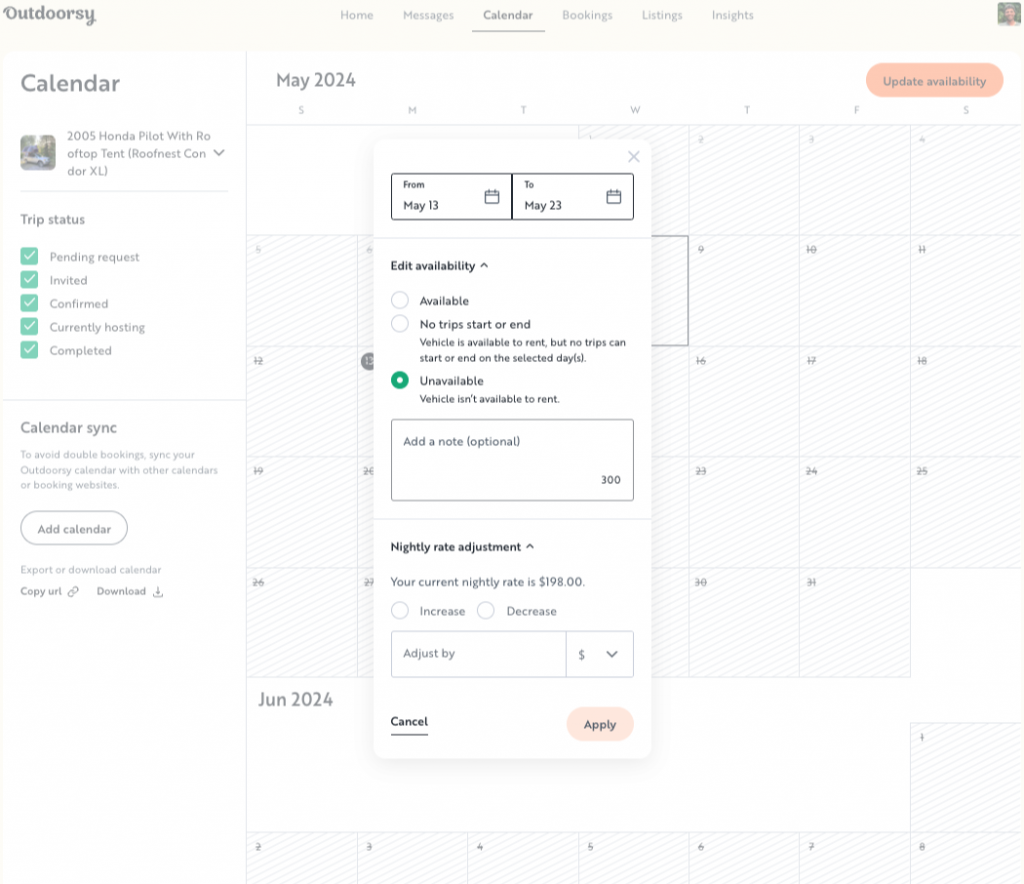Viewport: 1024px width, 884px height.
Task: Open the Messages tab
Action: (x=428, y=15)
